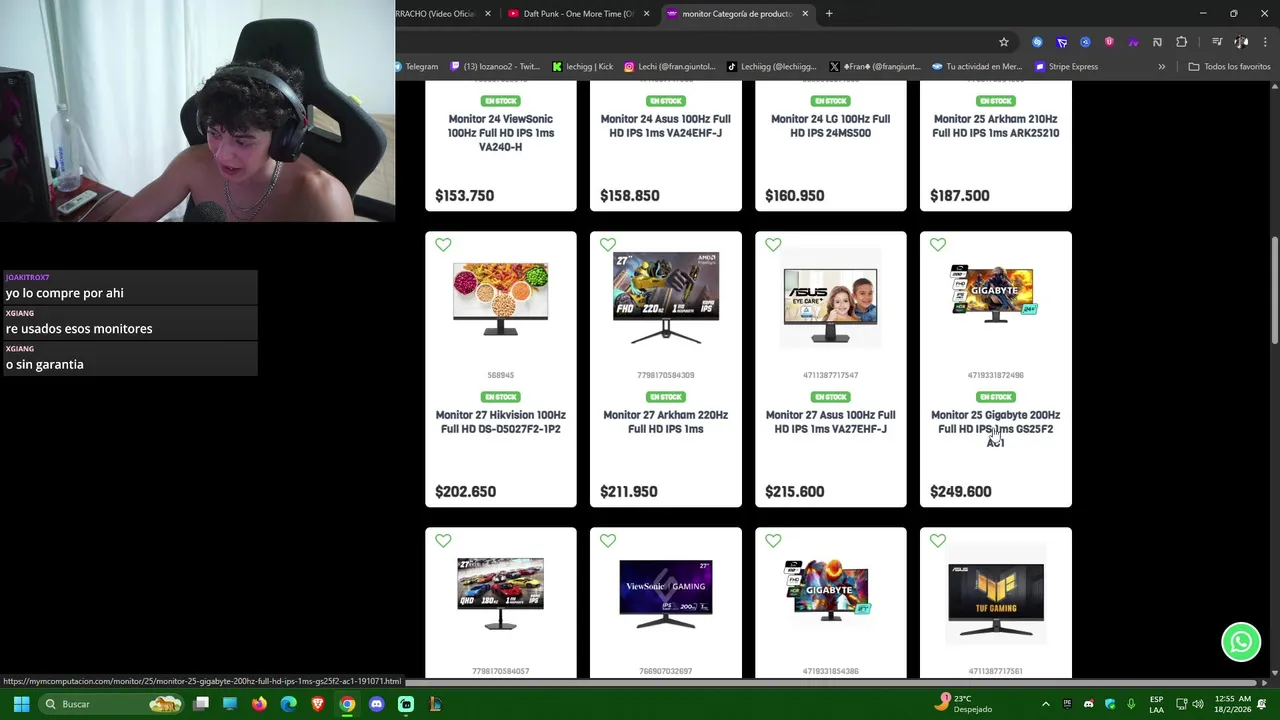Open Discord from the taskbar
Image resolution: width=1280 pixels, height=720 pixels.
click(x=376, y=704)
